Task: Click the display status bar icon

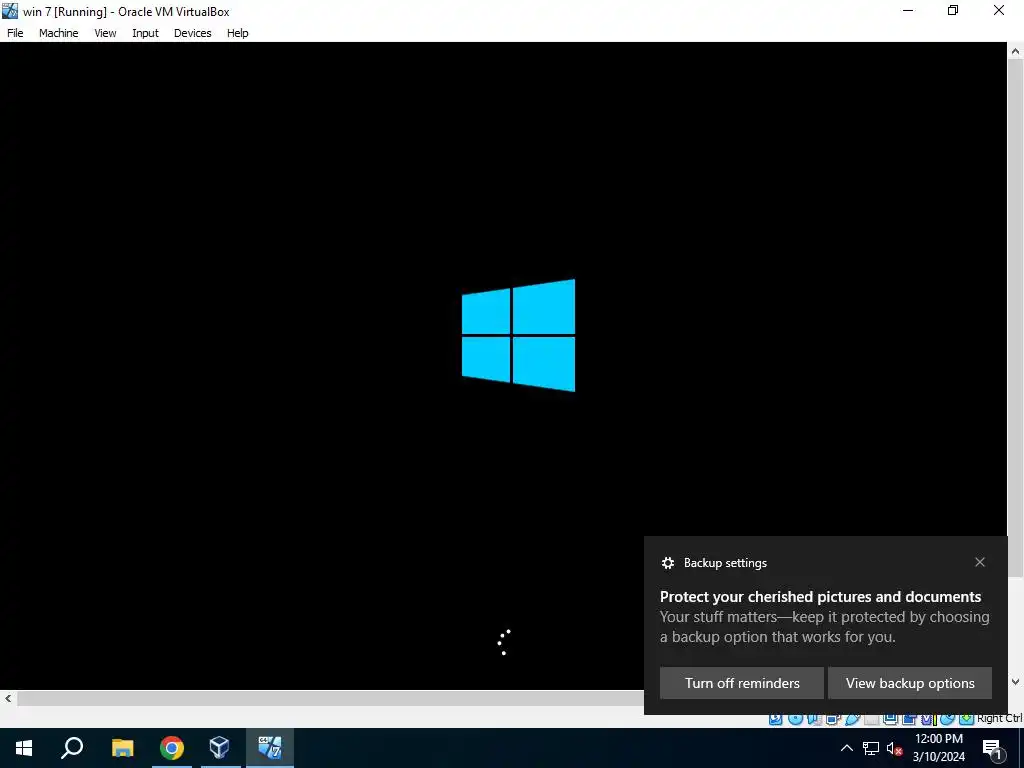Action: 890,719
